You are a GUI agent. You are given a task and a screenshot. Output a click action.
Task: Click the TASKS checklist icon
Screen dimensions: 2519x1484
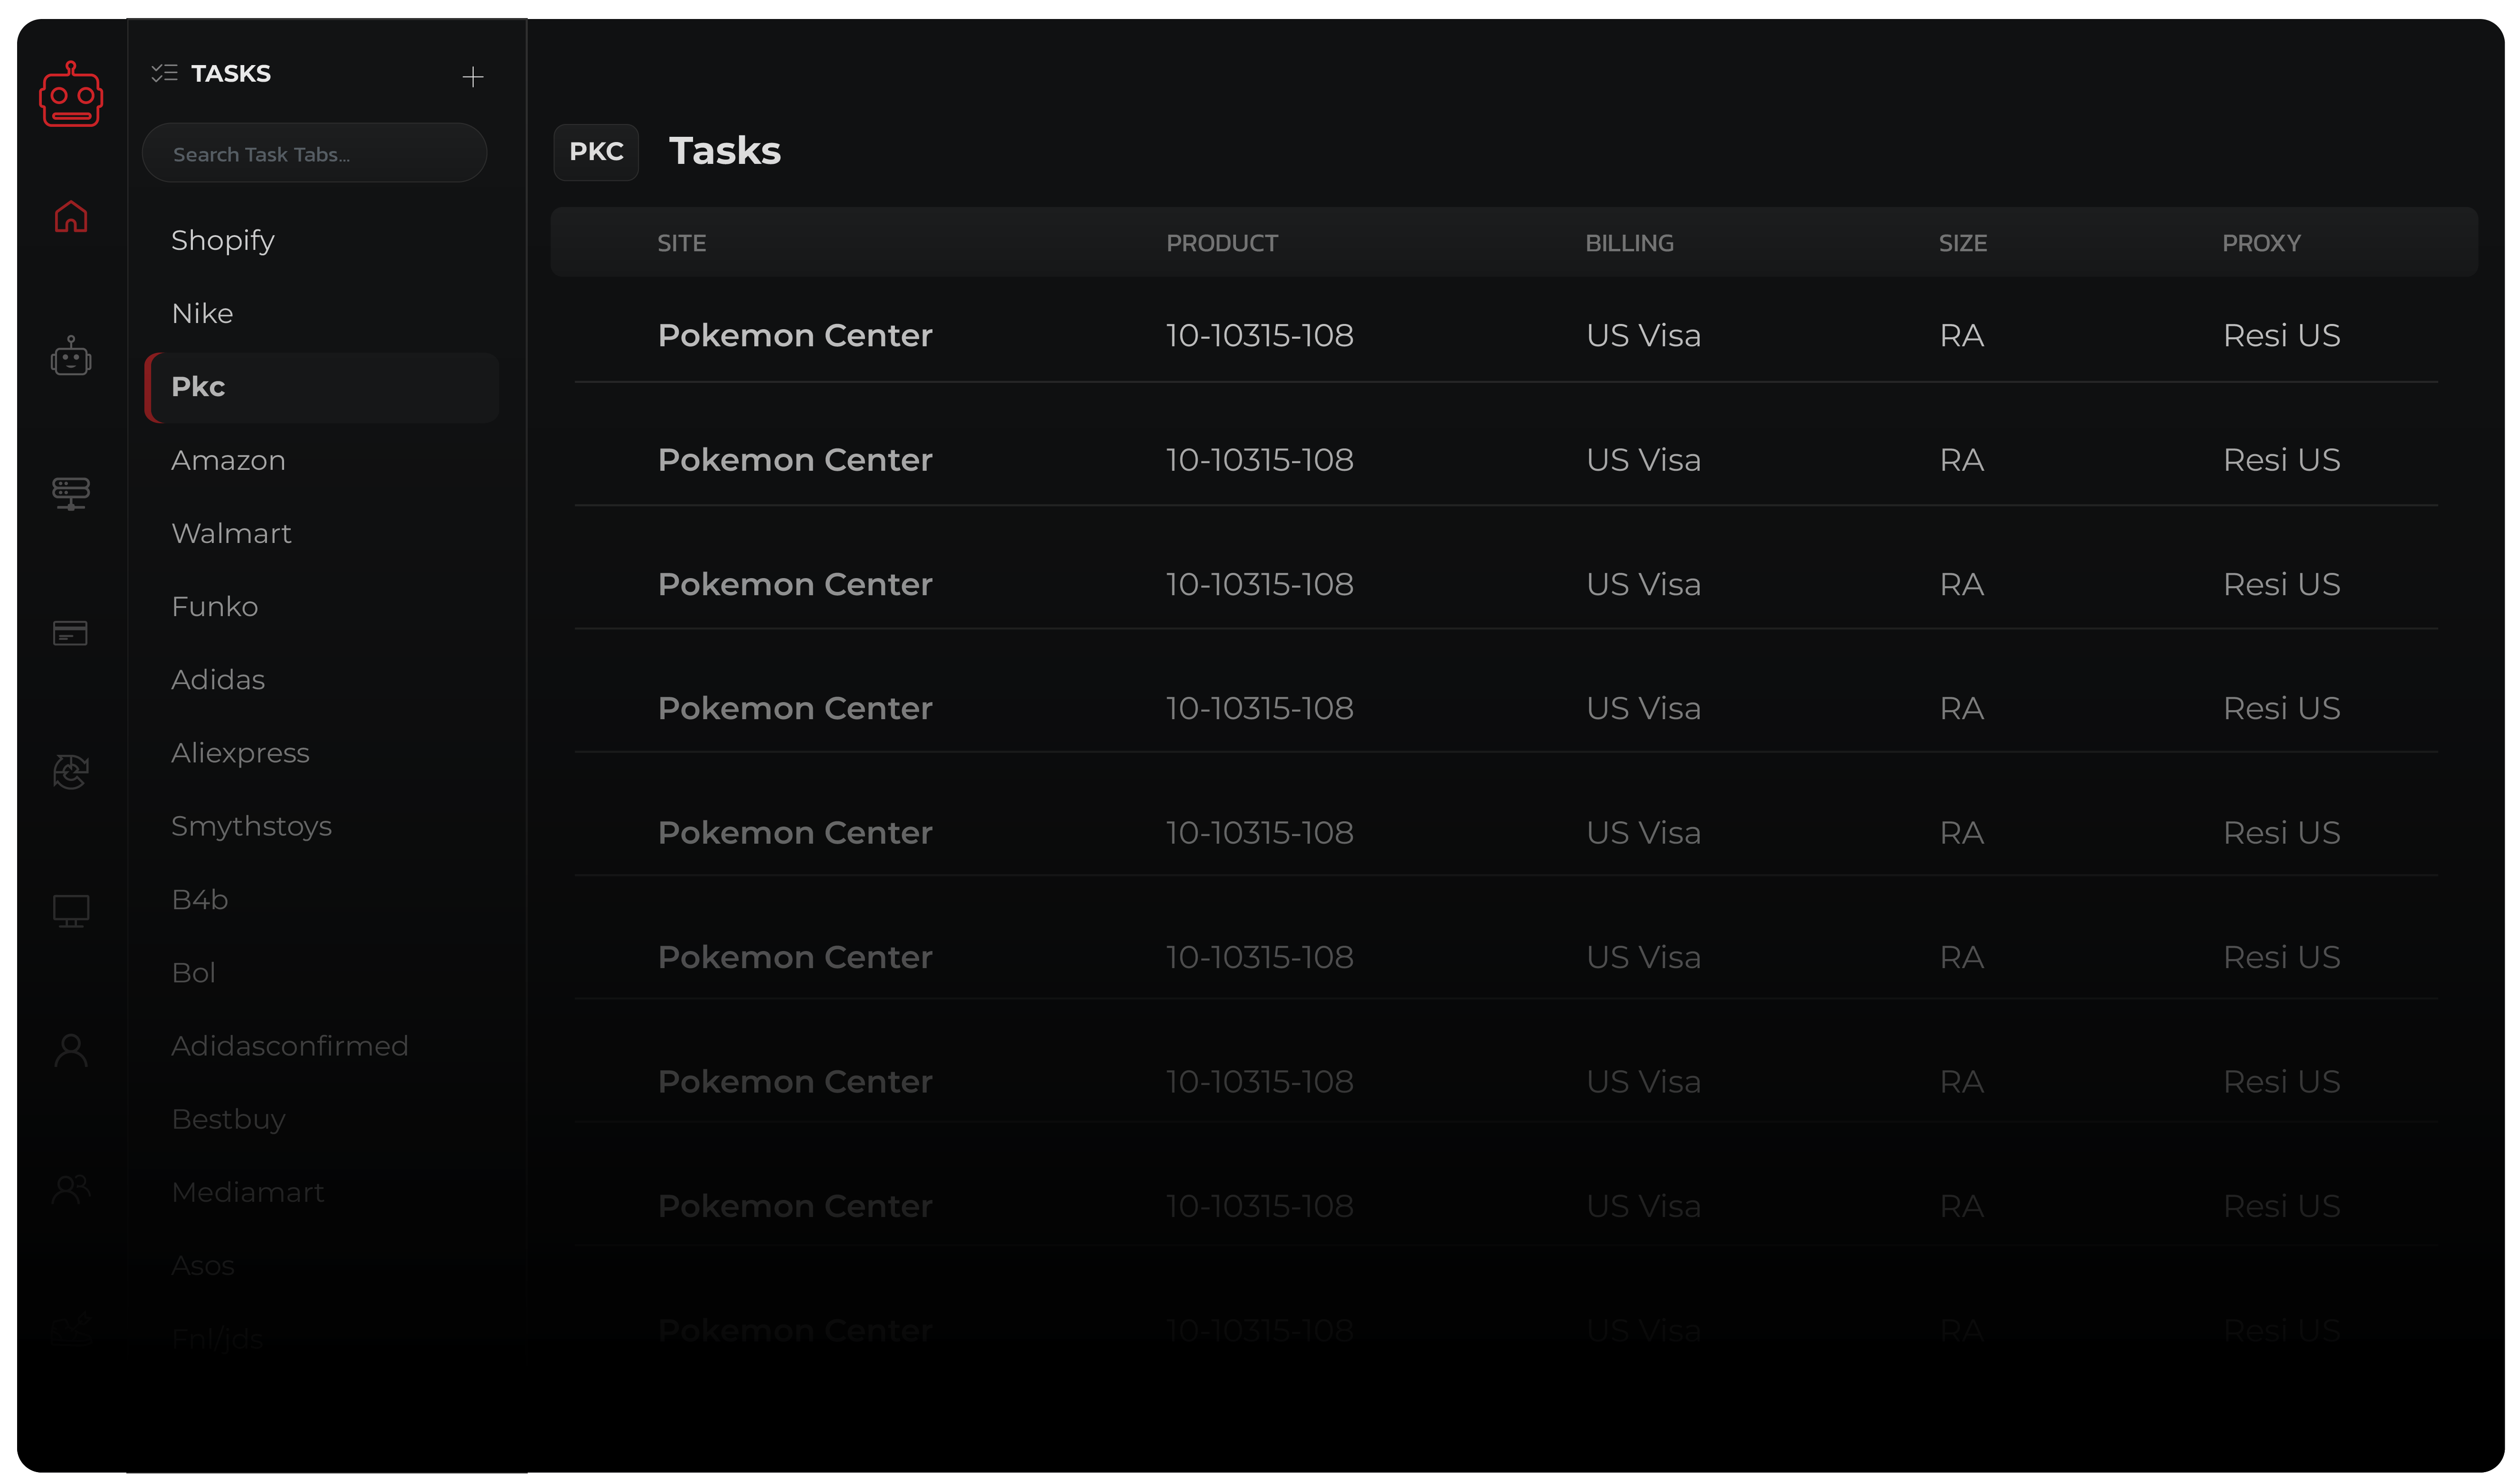(164, 73)
